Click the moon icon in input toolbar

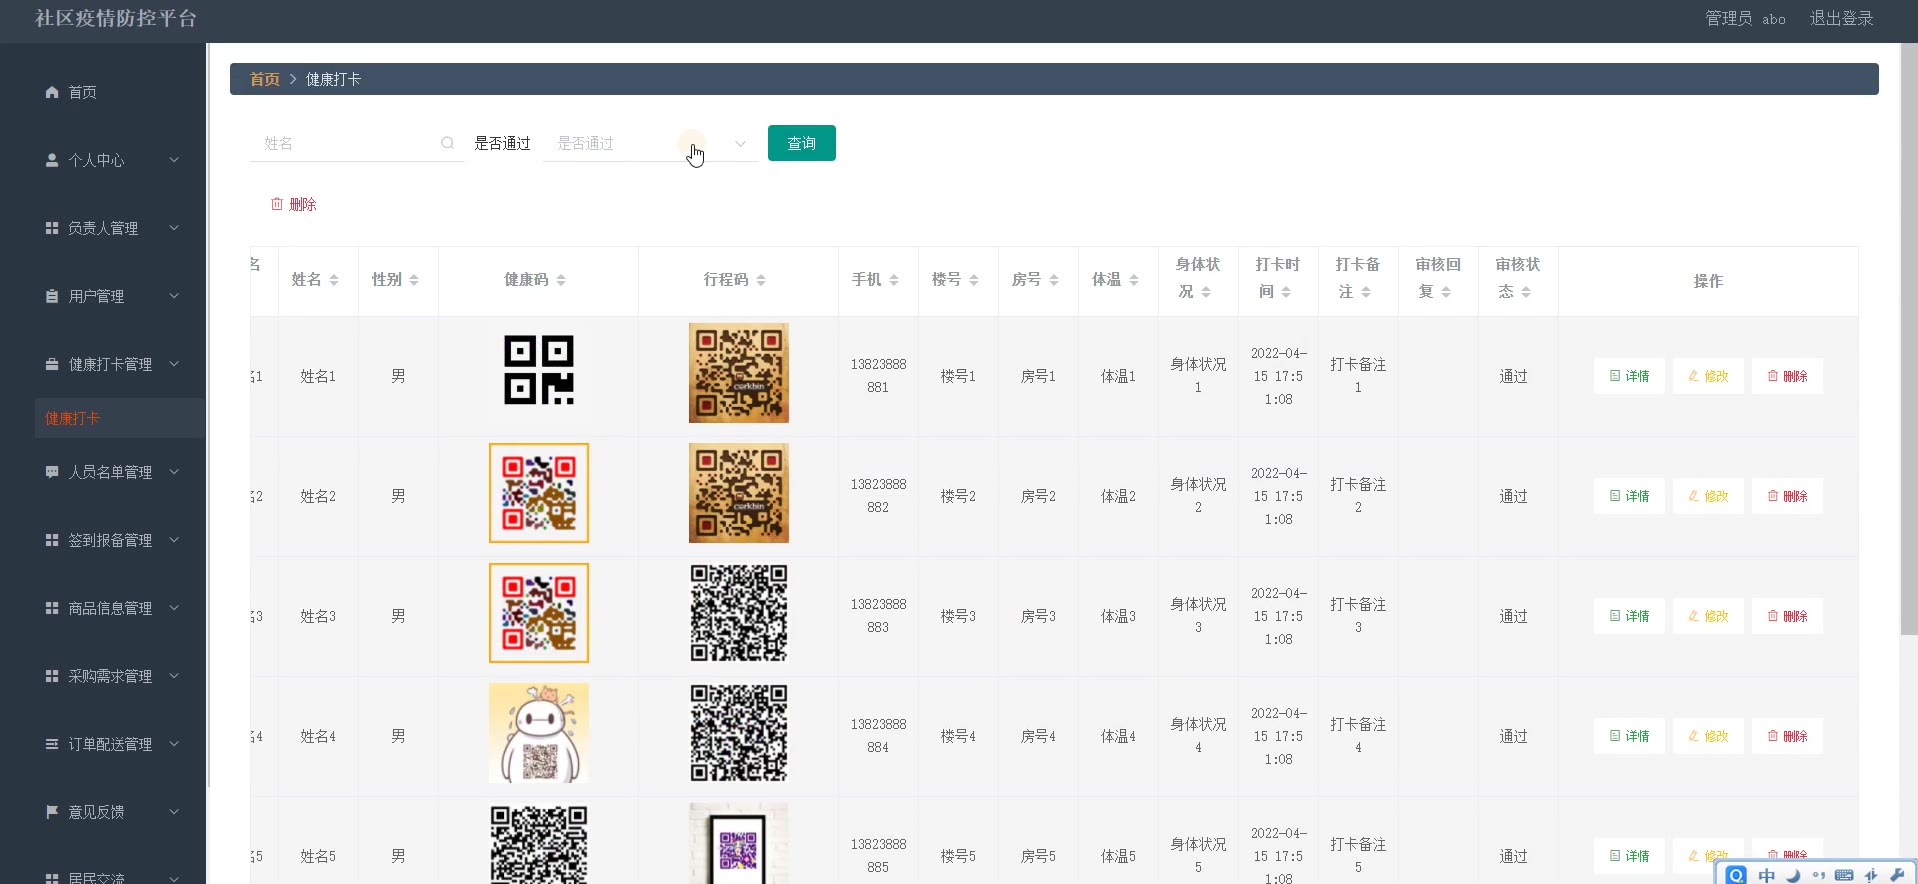(1793, 875)
